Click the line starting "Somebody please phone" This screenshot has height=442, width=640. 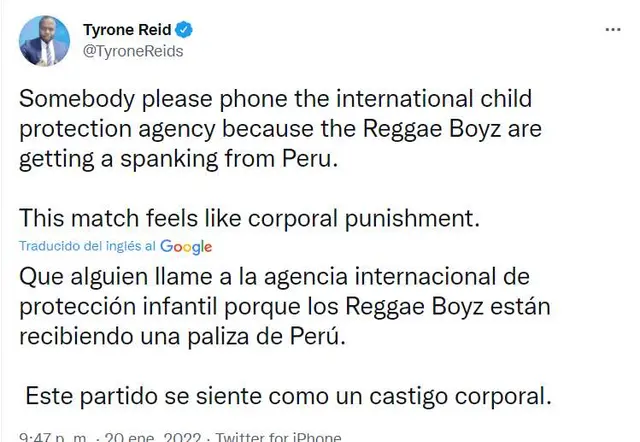263,102
